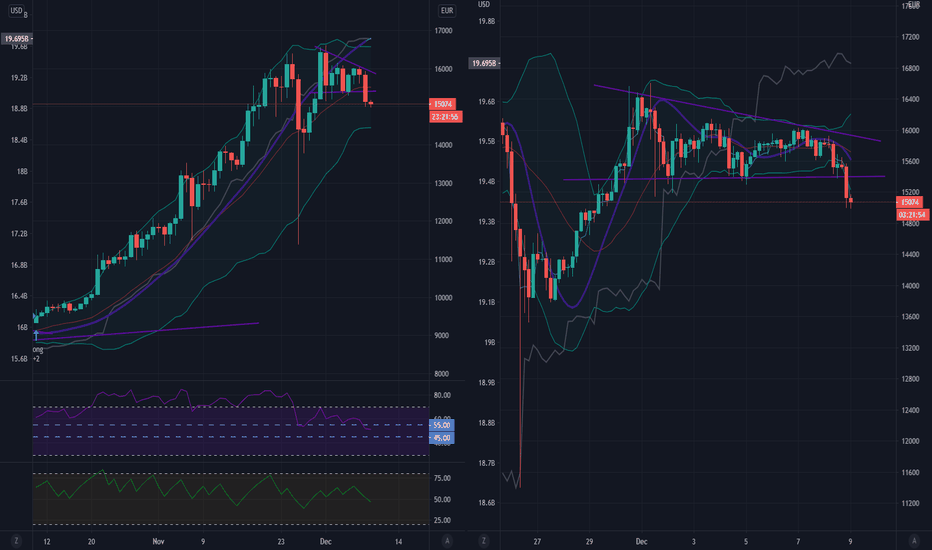Select the blue long-entry arrow marker on left chart

(x=36, y=335)
